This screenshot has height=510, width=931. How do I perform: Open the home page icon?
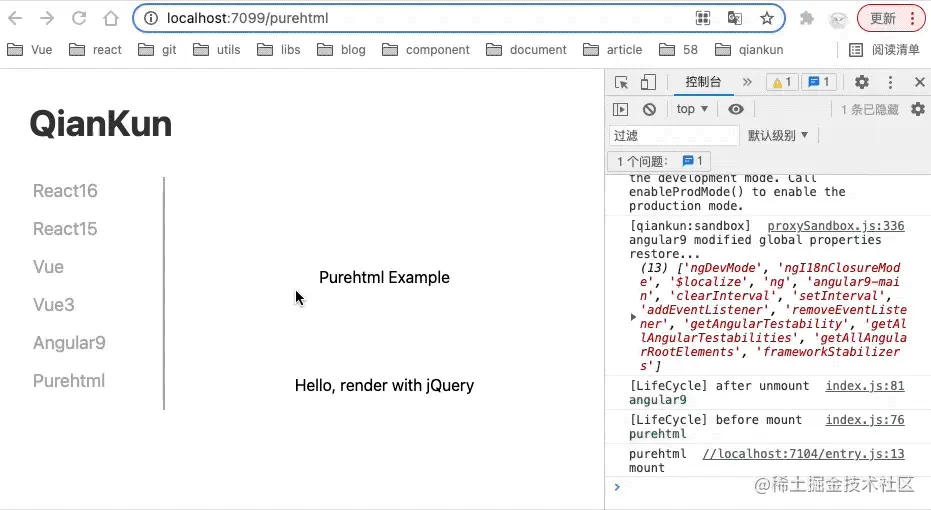point(111,18)
